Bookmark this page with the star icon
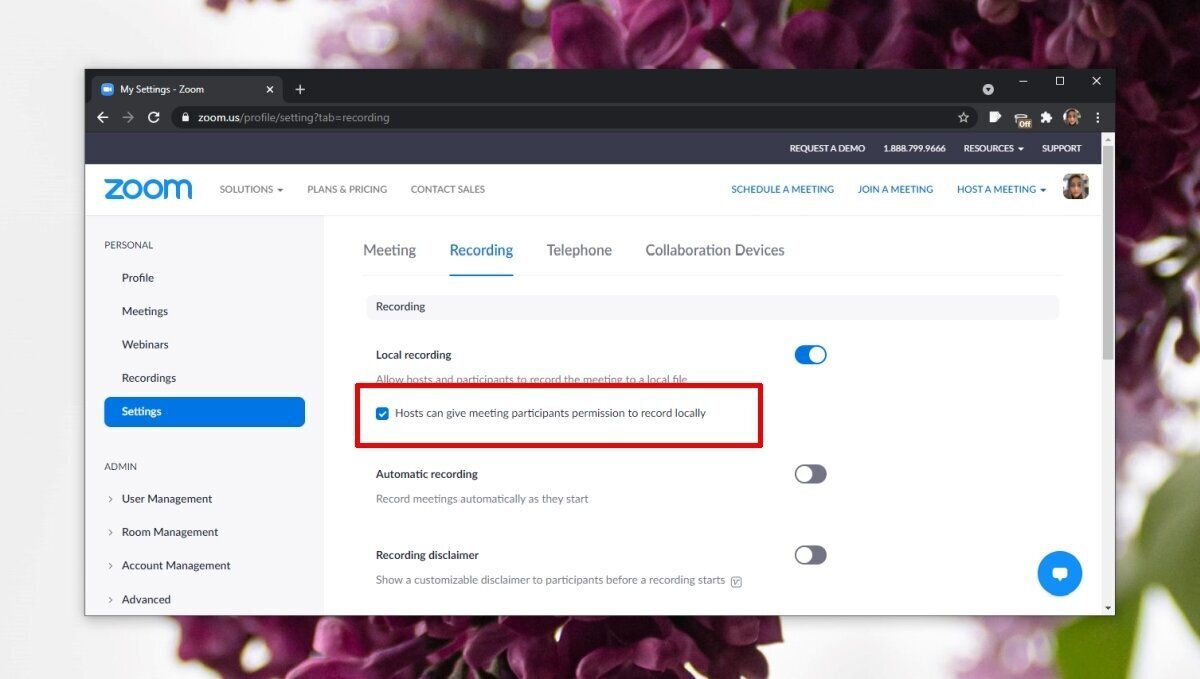 point(963,117)
